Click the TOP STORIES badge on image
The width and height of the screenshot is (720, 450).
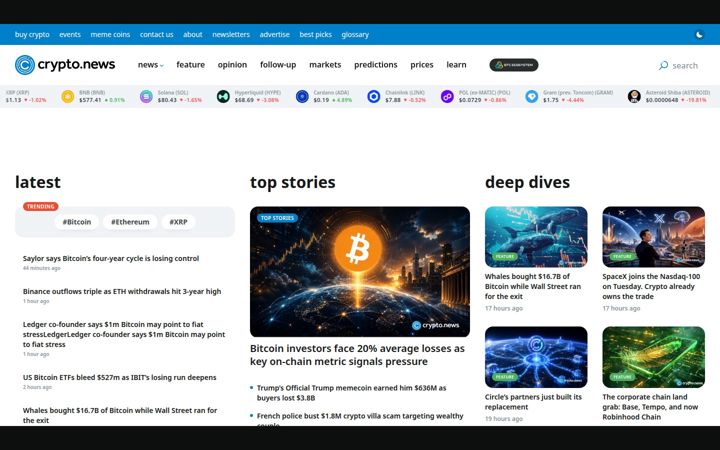277,218
